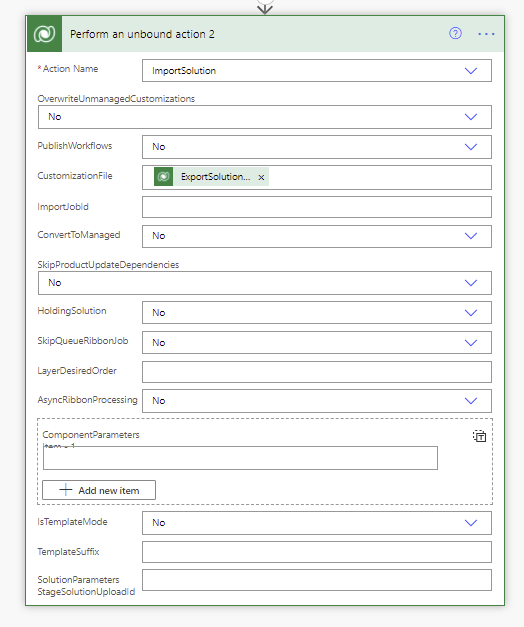Click the 'IsTemplateMode' label
Viewport: 524px width, 627px height.
click(x=72, y=522)
